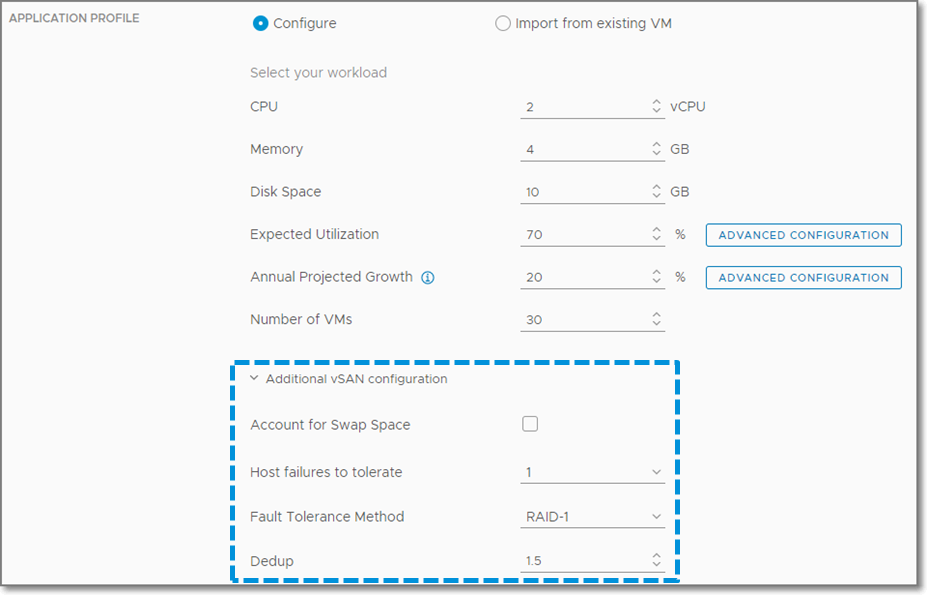927x595 pixels.
Task: Select the Configure radio button
Action: click(x=261, y=23)
